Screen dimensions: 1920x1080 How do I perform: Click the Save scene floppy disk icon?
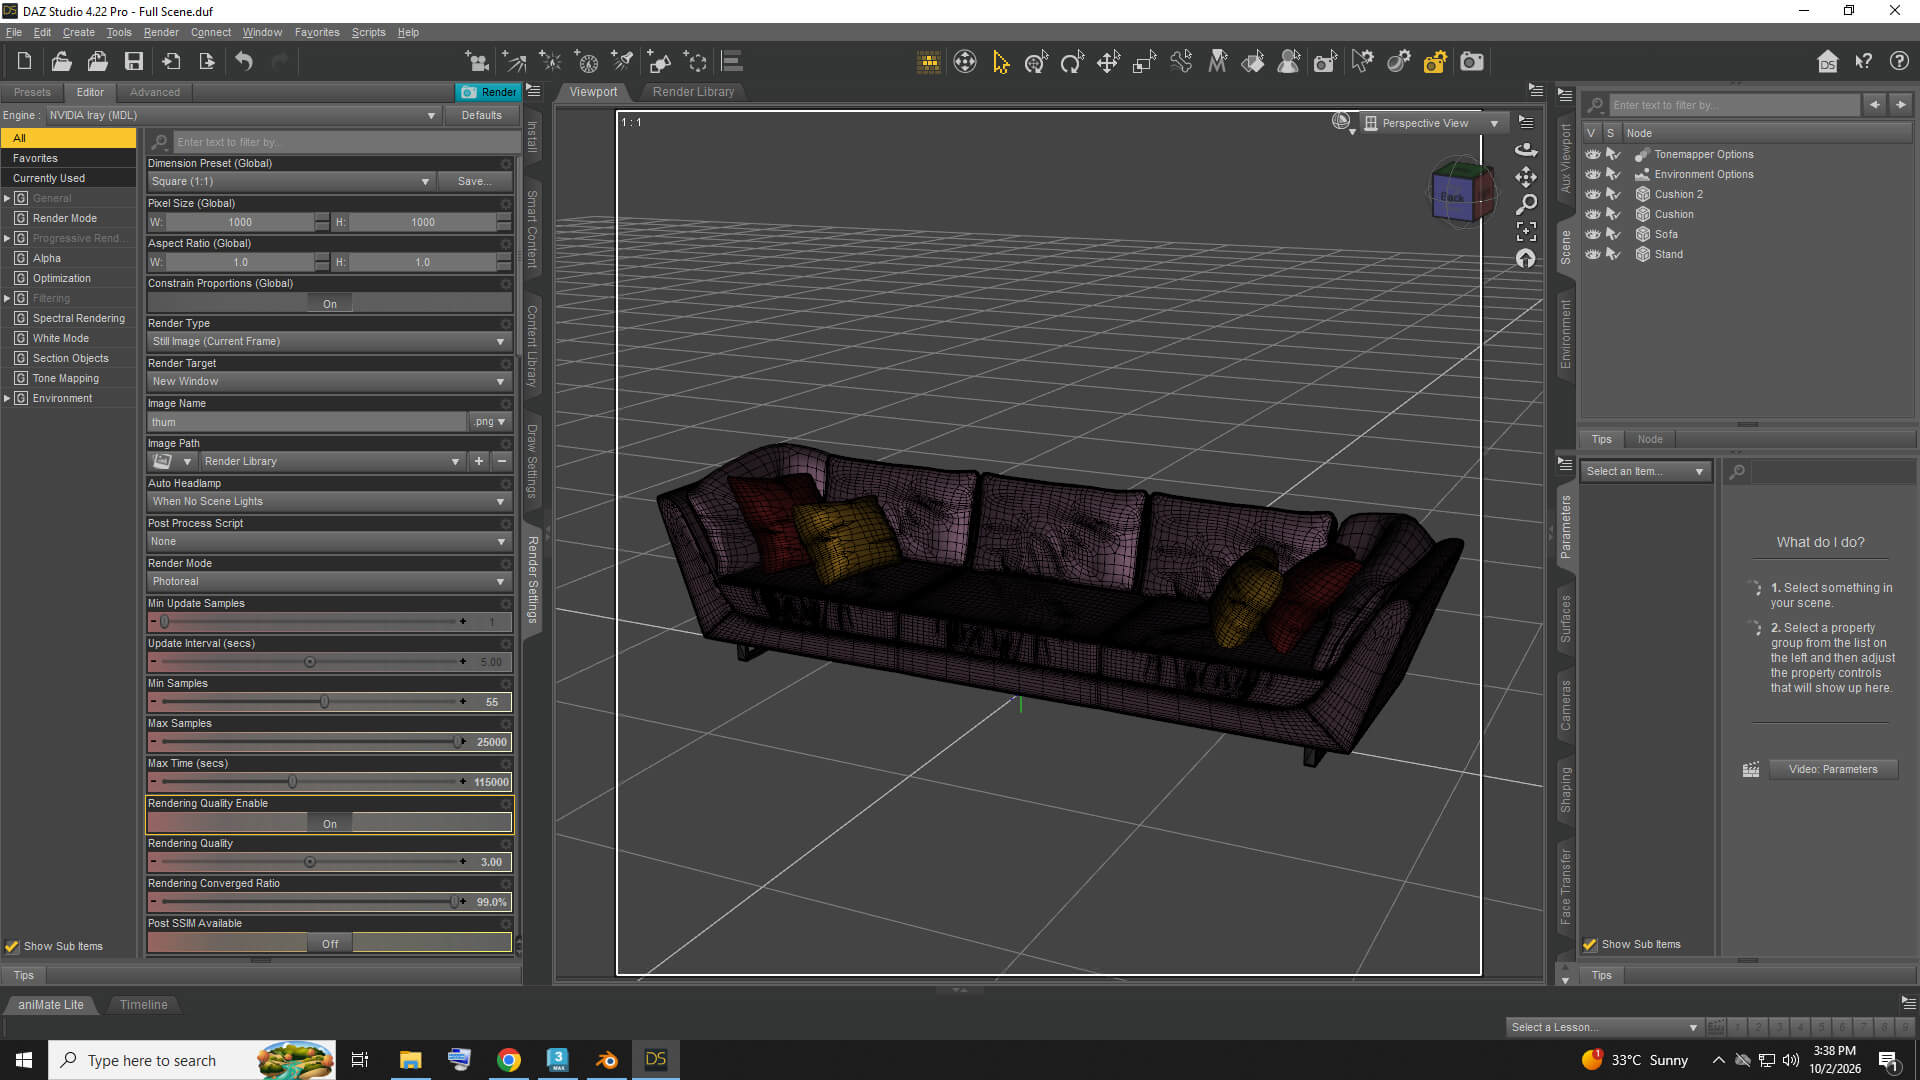tap(133, 62)
